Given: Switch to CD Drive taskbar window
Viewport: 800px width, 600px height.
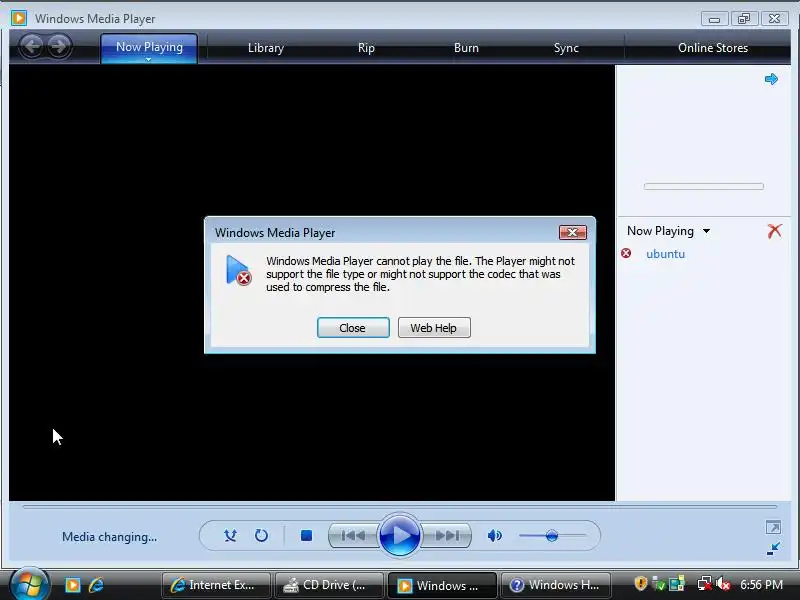Looking at the screenshot, I should [x=329, y=585].
